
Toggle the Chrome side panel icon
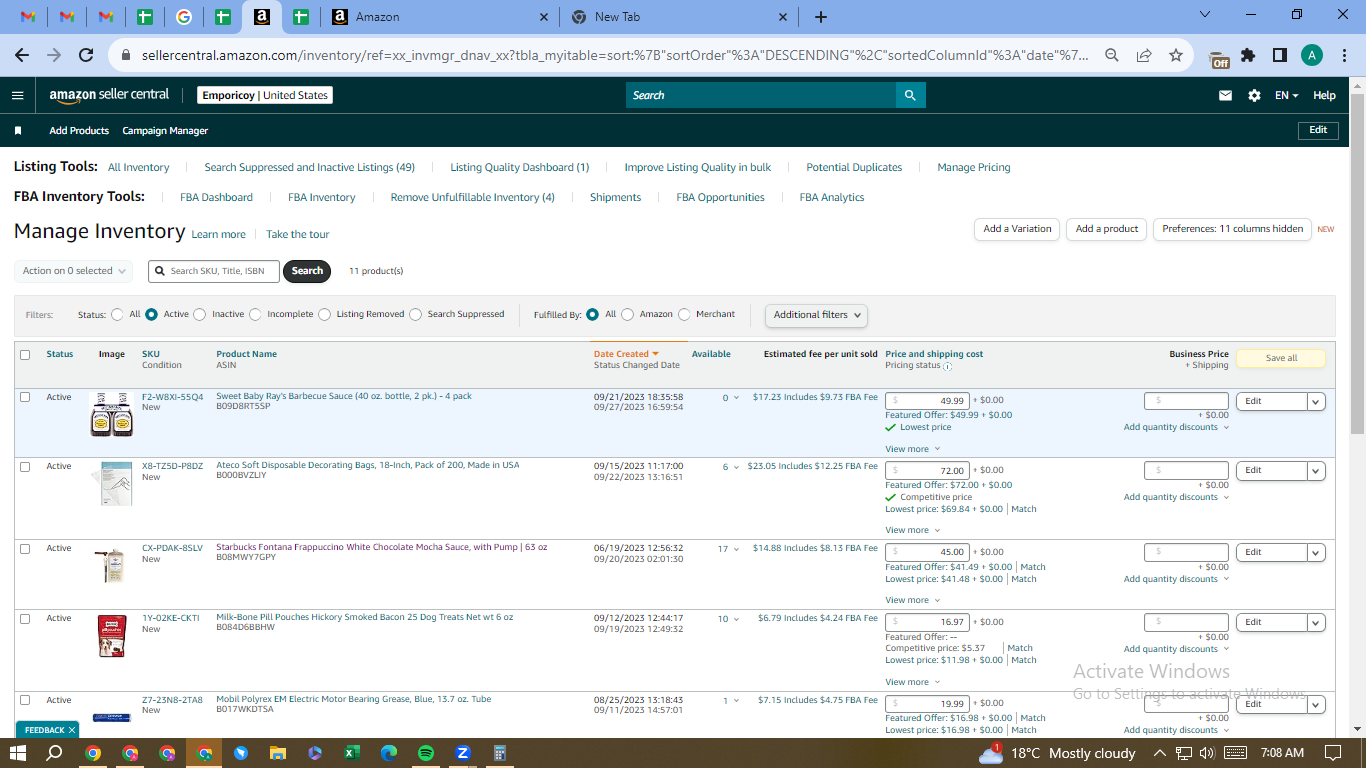(x=1279, y=56)
